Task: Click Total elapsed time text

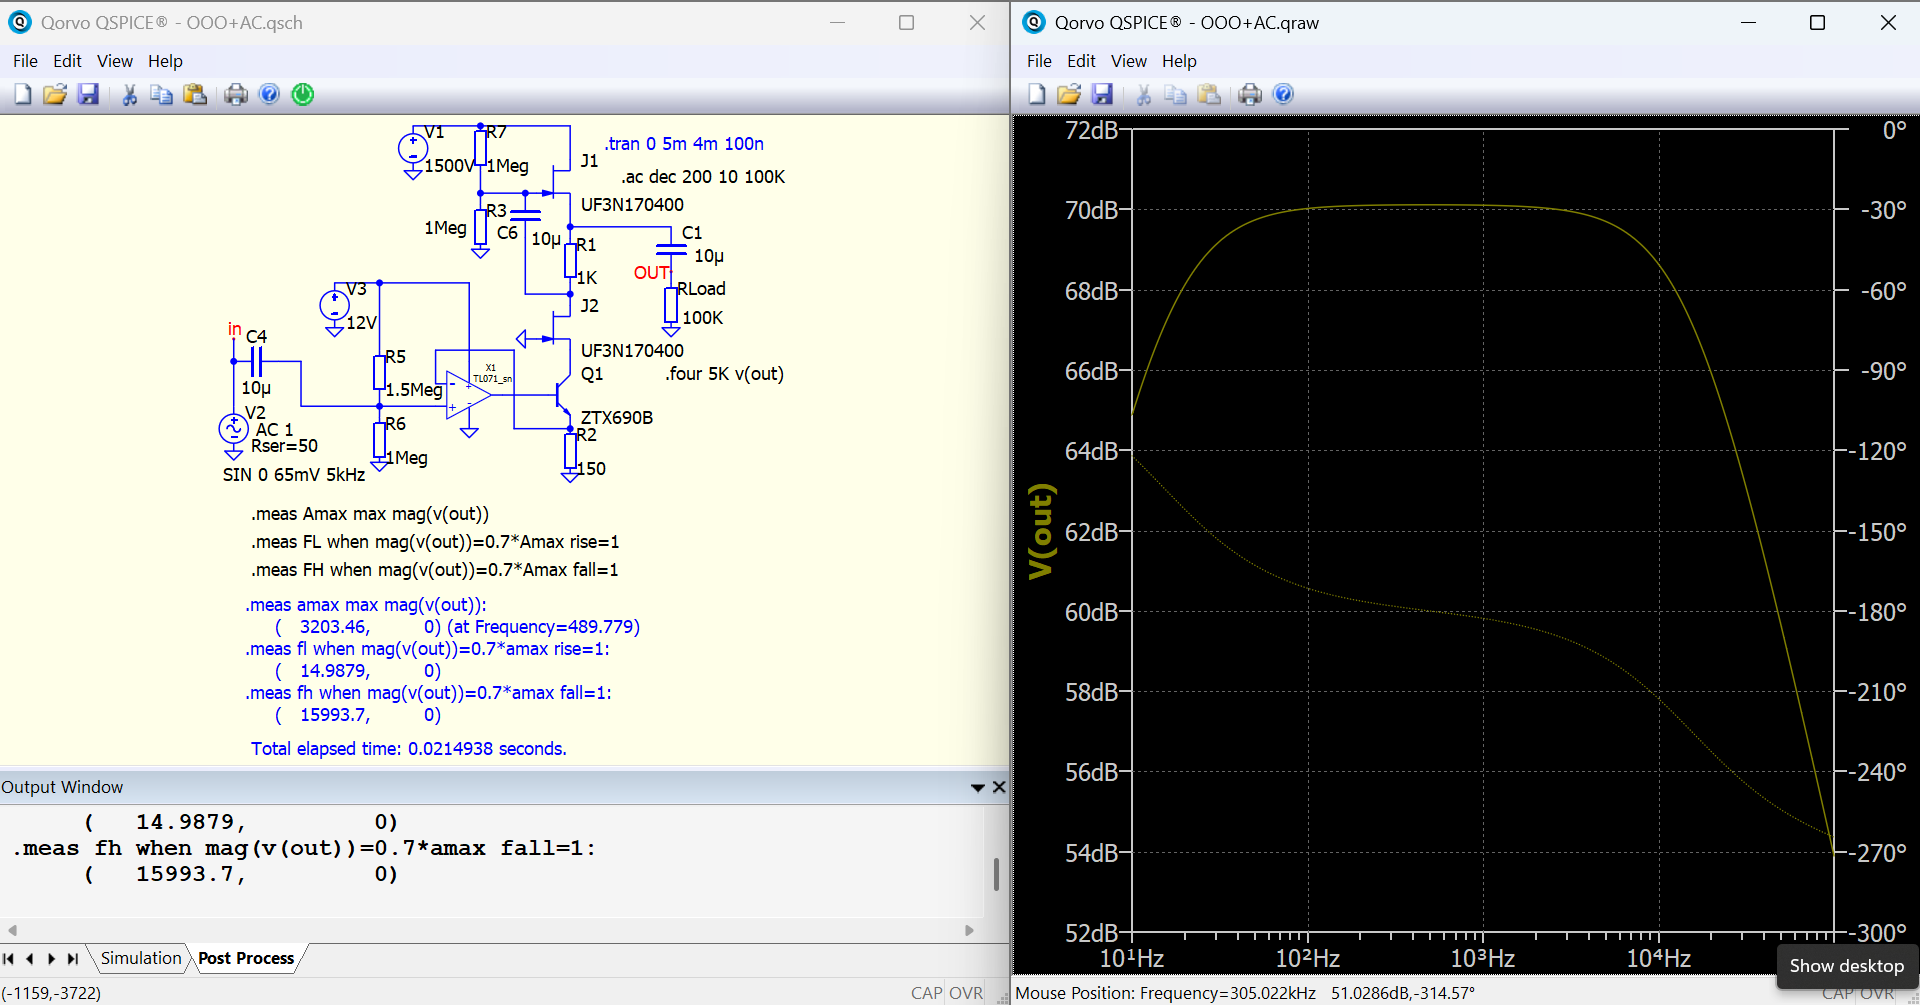Action: (x=408, y=749)
